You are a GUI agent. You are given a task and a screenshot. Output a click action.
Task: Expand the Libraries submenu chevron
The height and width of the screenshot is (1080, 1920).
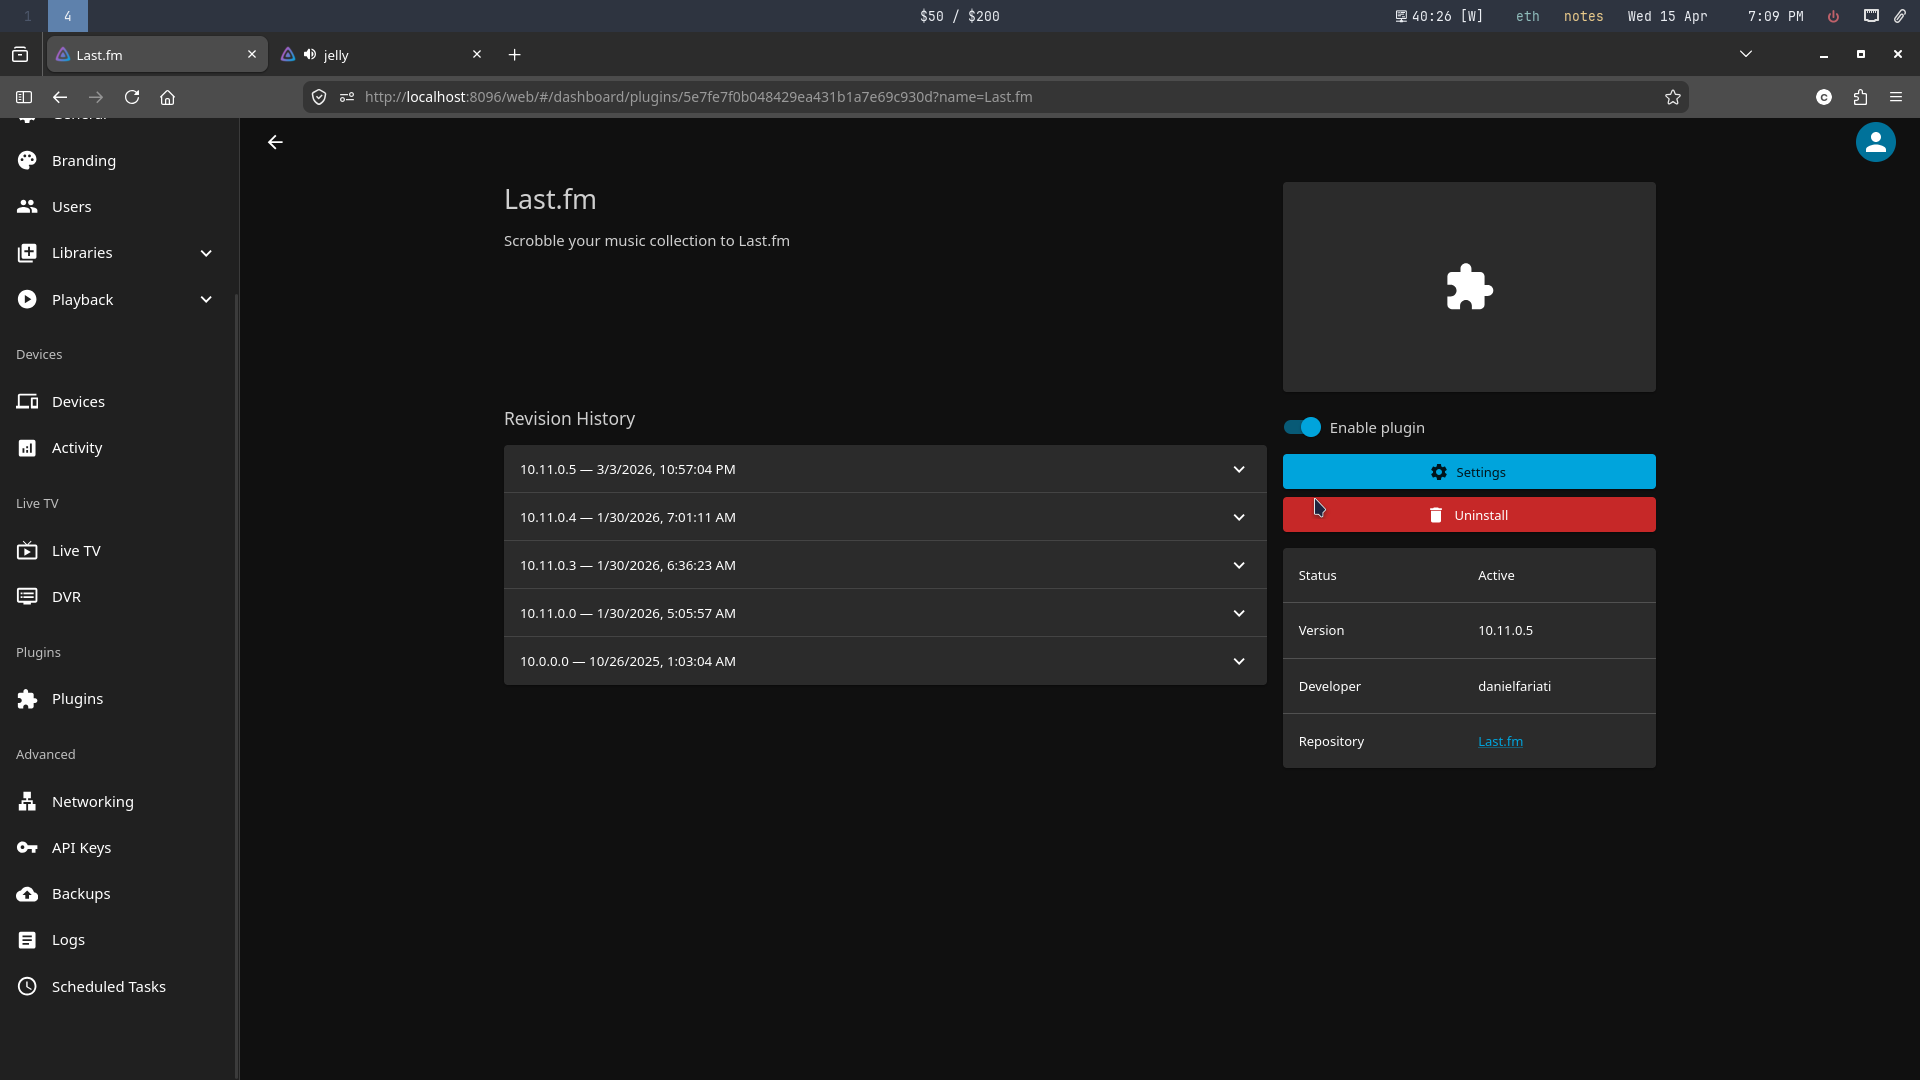point(206,253)
